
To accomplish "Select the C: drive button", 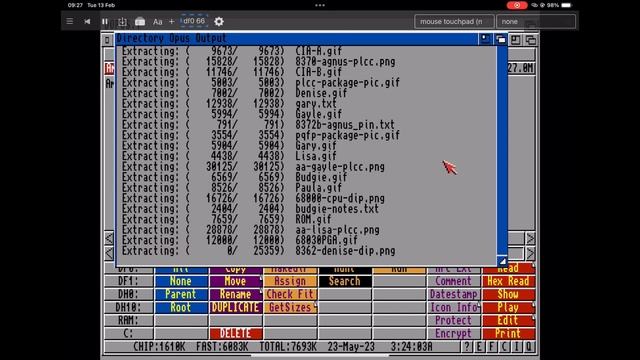I will pyautogui.click(x=129, y=333).
